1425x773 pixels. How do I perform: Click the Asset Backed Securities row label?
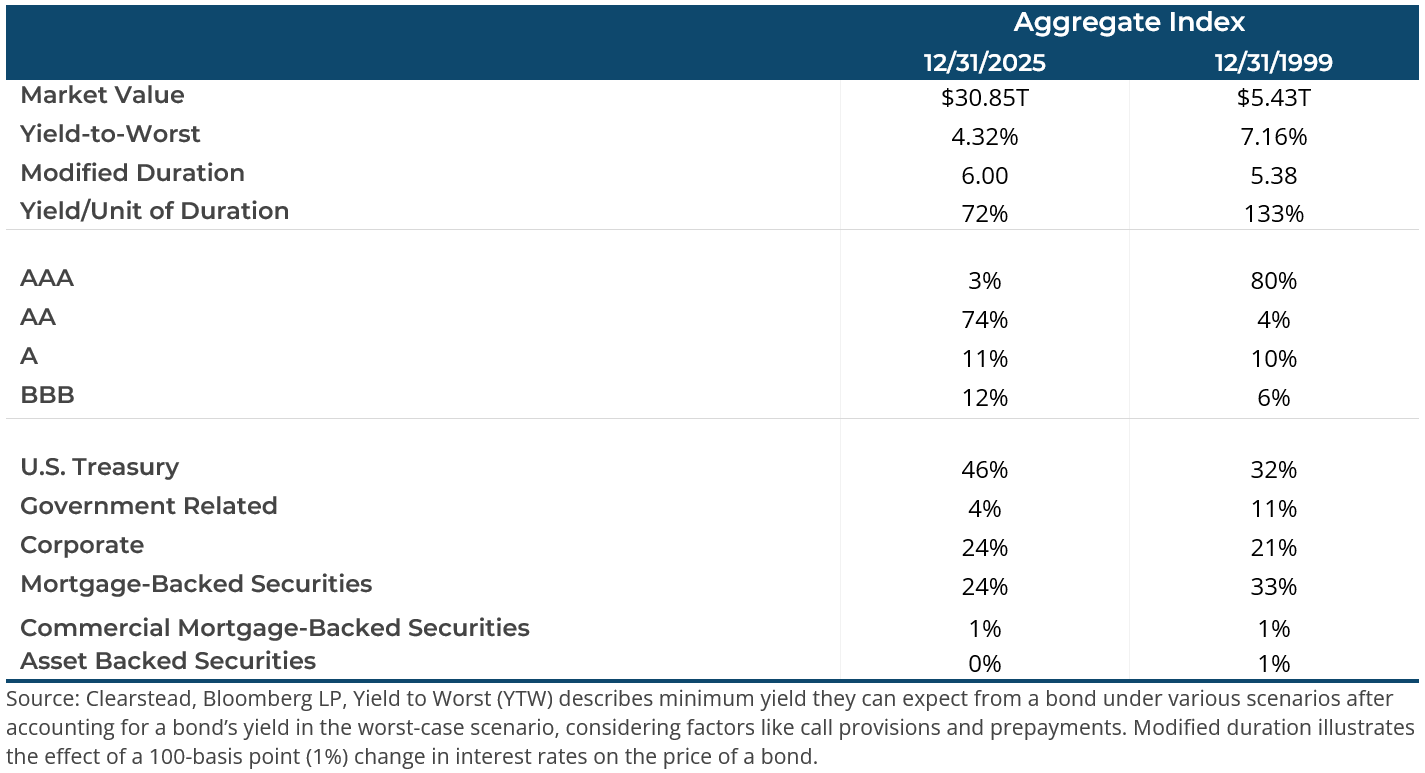[168, 661]
